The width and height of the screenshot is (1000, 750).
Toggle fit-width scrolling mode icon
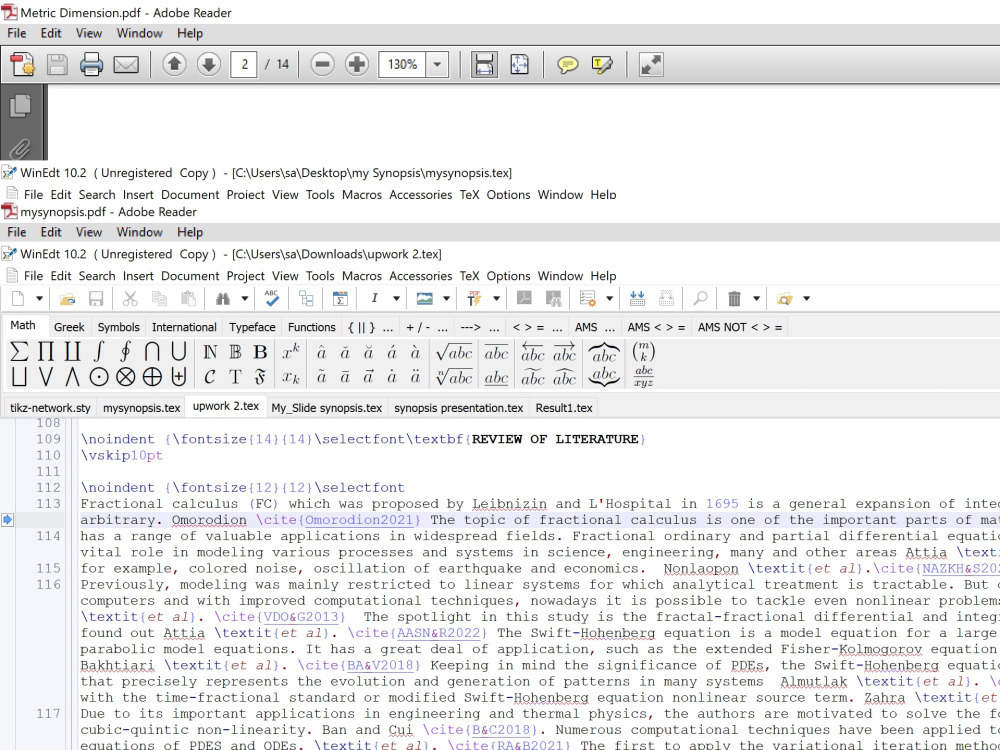point(484,64)
